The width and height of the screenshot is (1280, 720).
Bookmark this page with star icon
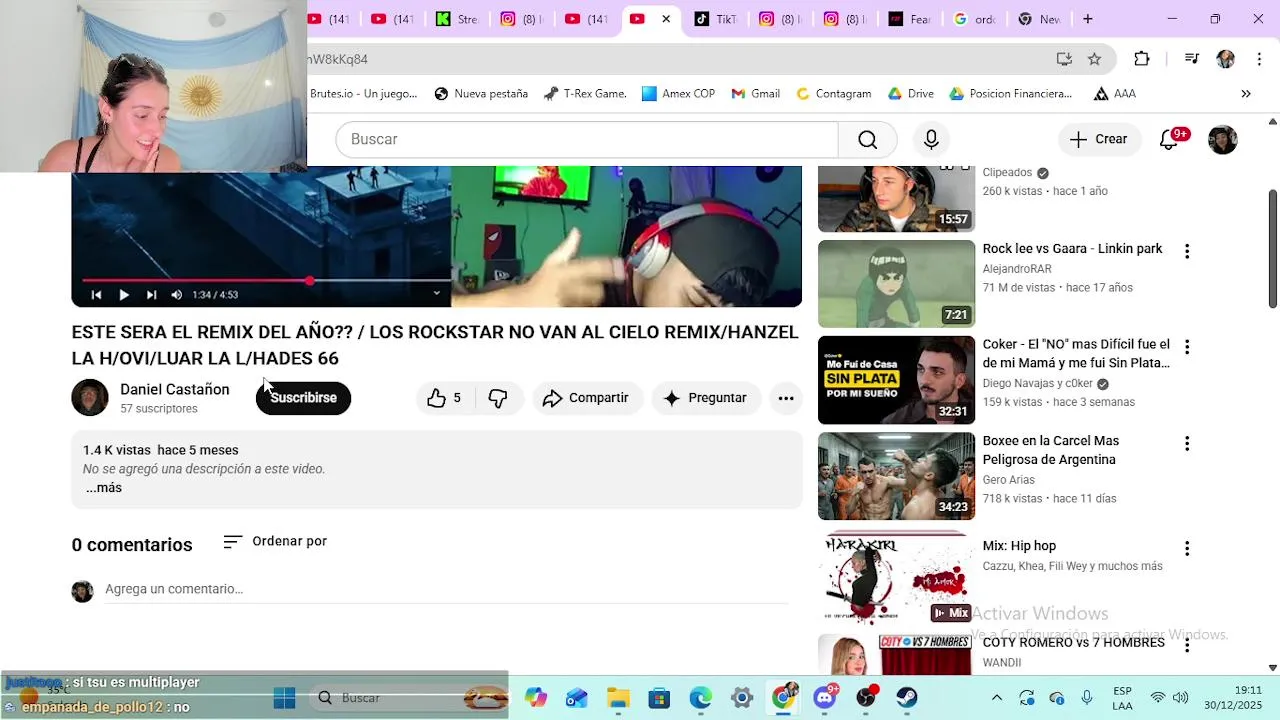1095,59
